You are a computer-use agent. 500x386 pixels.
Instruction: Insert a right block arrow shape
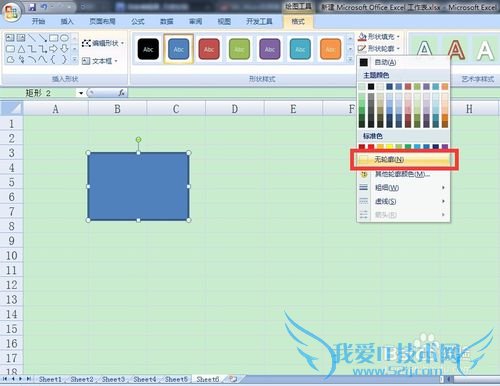[x=53, y=49]
